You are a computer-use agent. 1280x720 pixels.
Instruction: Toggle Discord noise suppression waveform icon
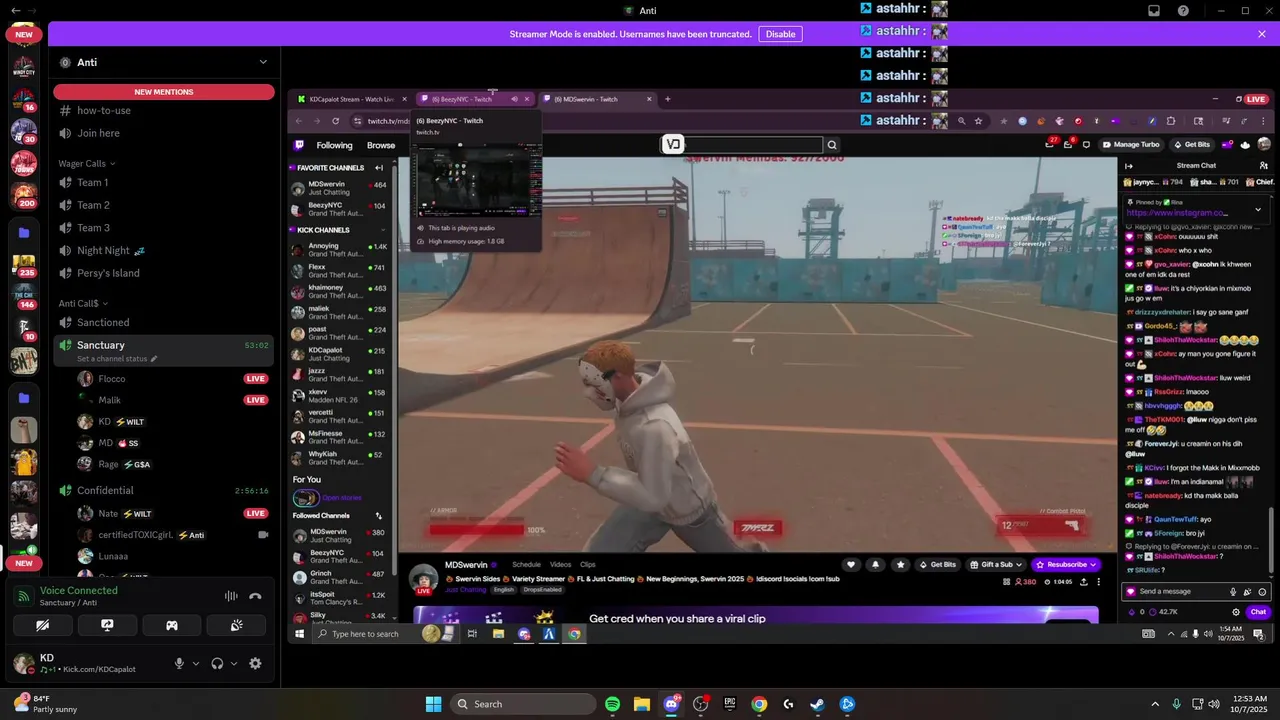click(x=231, y=596)
